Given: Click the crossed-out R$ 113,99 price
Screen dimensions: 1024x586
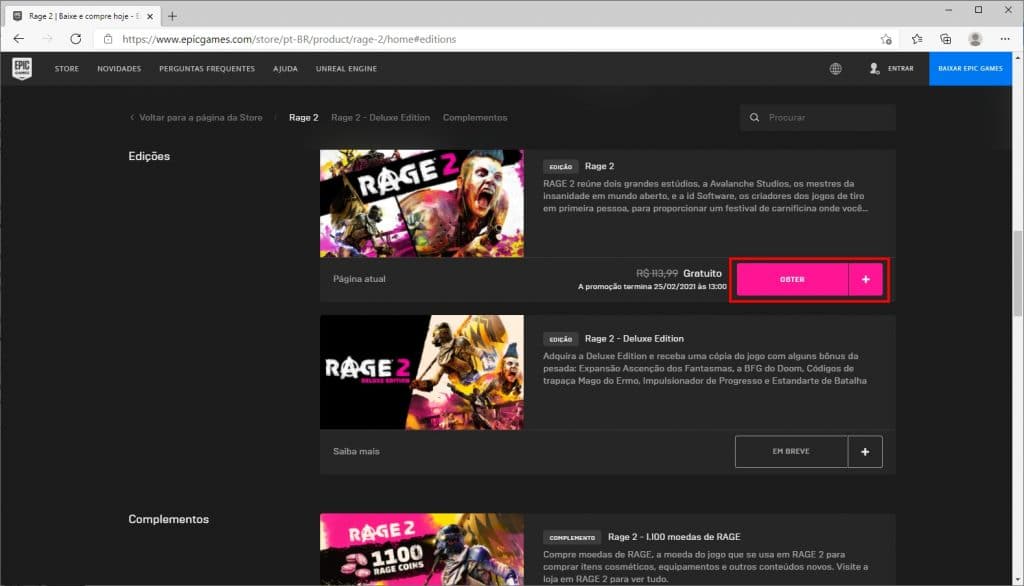Looking at the screenshot, I should tap(657, 273).
